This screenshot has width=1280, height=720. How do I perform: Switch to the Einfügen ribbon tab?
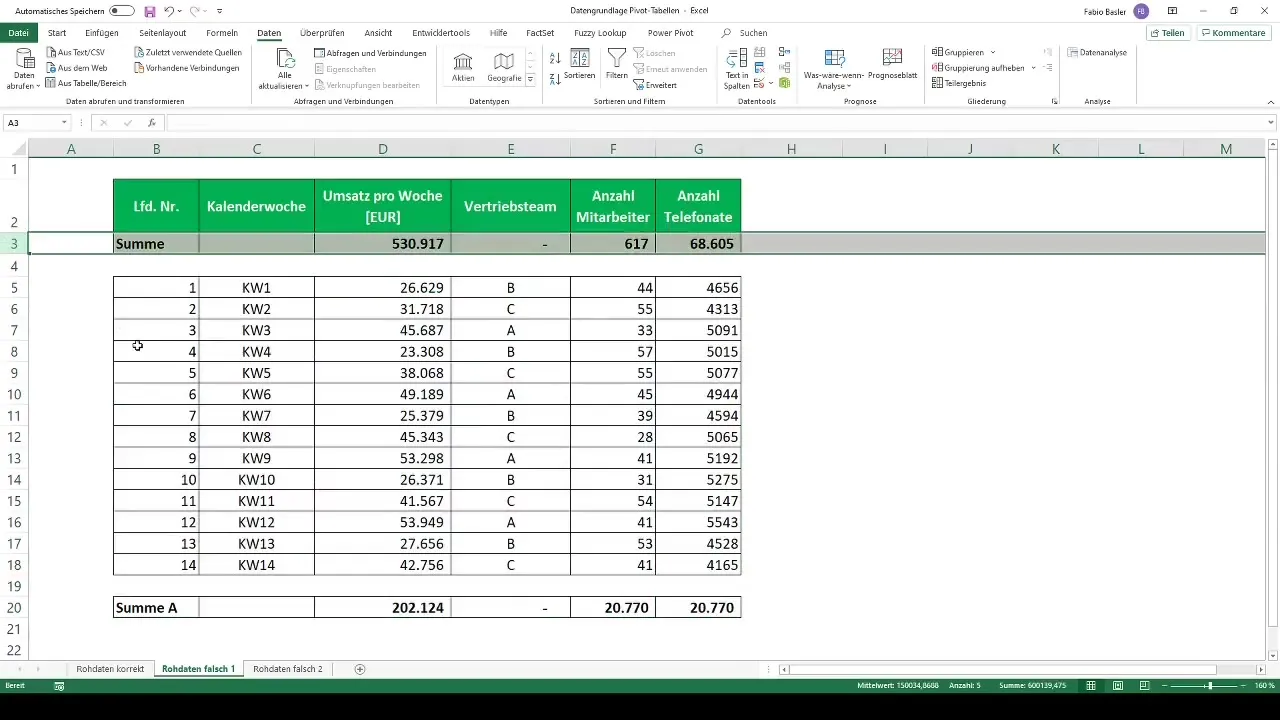pyautogui.click(x=102, y=33)
